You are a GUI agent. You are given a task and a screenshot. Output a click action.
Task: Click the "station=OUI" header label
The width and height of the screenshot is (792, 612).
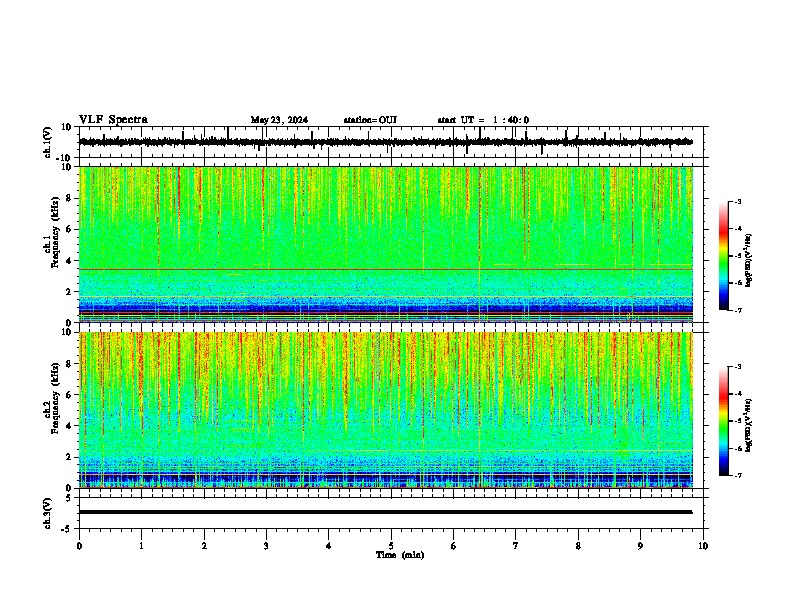370,120
